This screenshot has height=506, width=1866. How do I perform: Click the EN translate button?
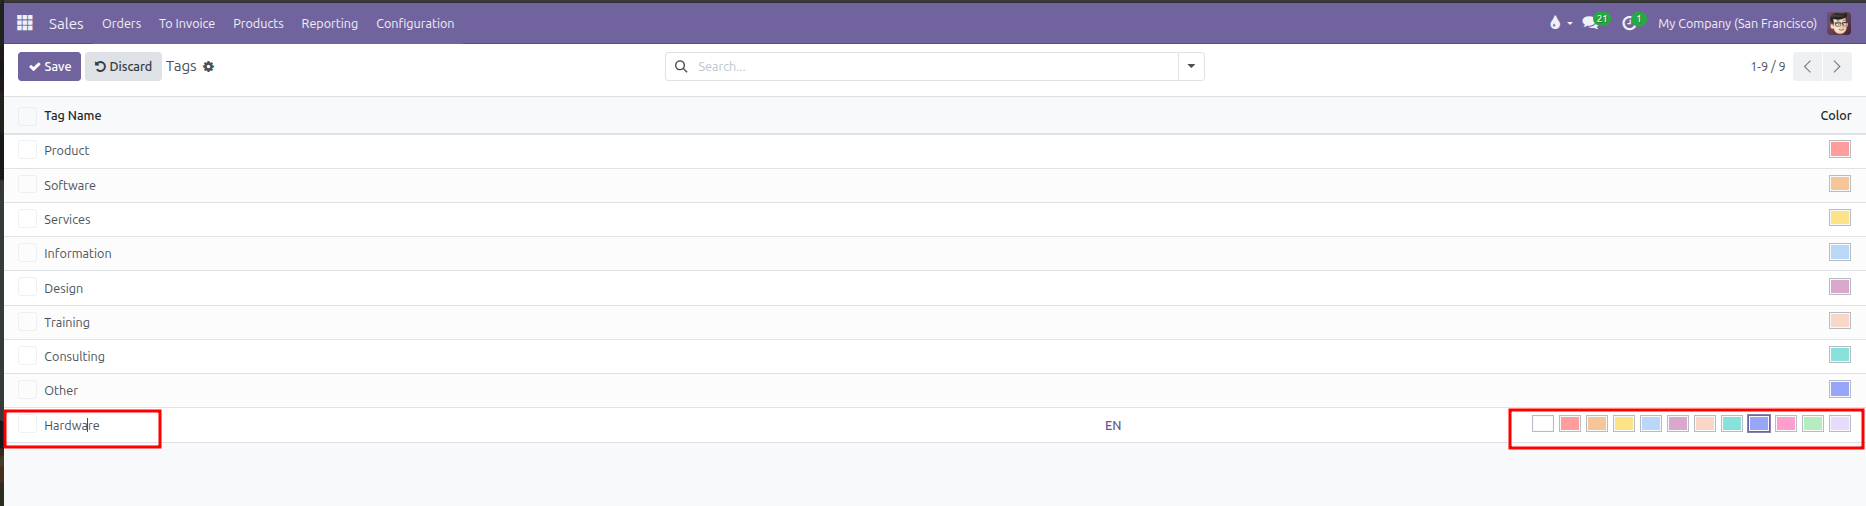[1113, 426]
